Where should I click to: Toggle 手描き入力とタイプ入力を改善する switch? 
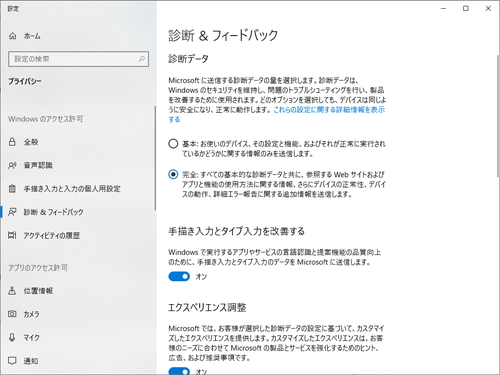(x=179, y=276)
